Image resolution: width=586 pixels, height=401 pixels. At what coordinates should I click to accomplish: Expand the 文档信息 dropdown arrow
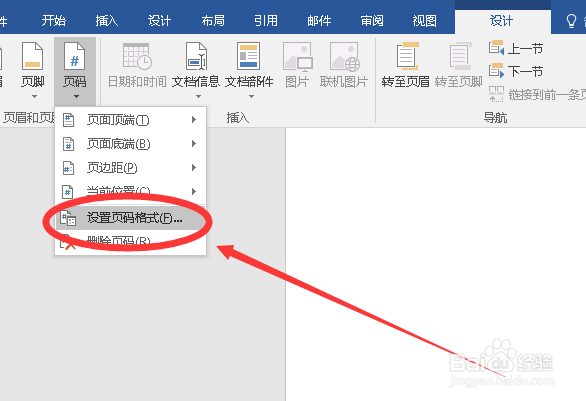(198, 96)
